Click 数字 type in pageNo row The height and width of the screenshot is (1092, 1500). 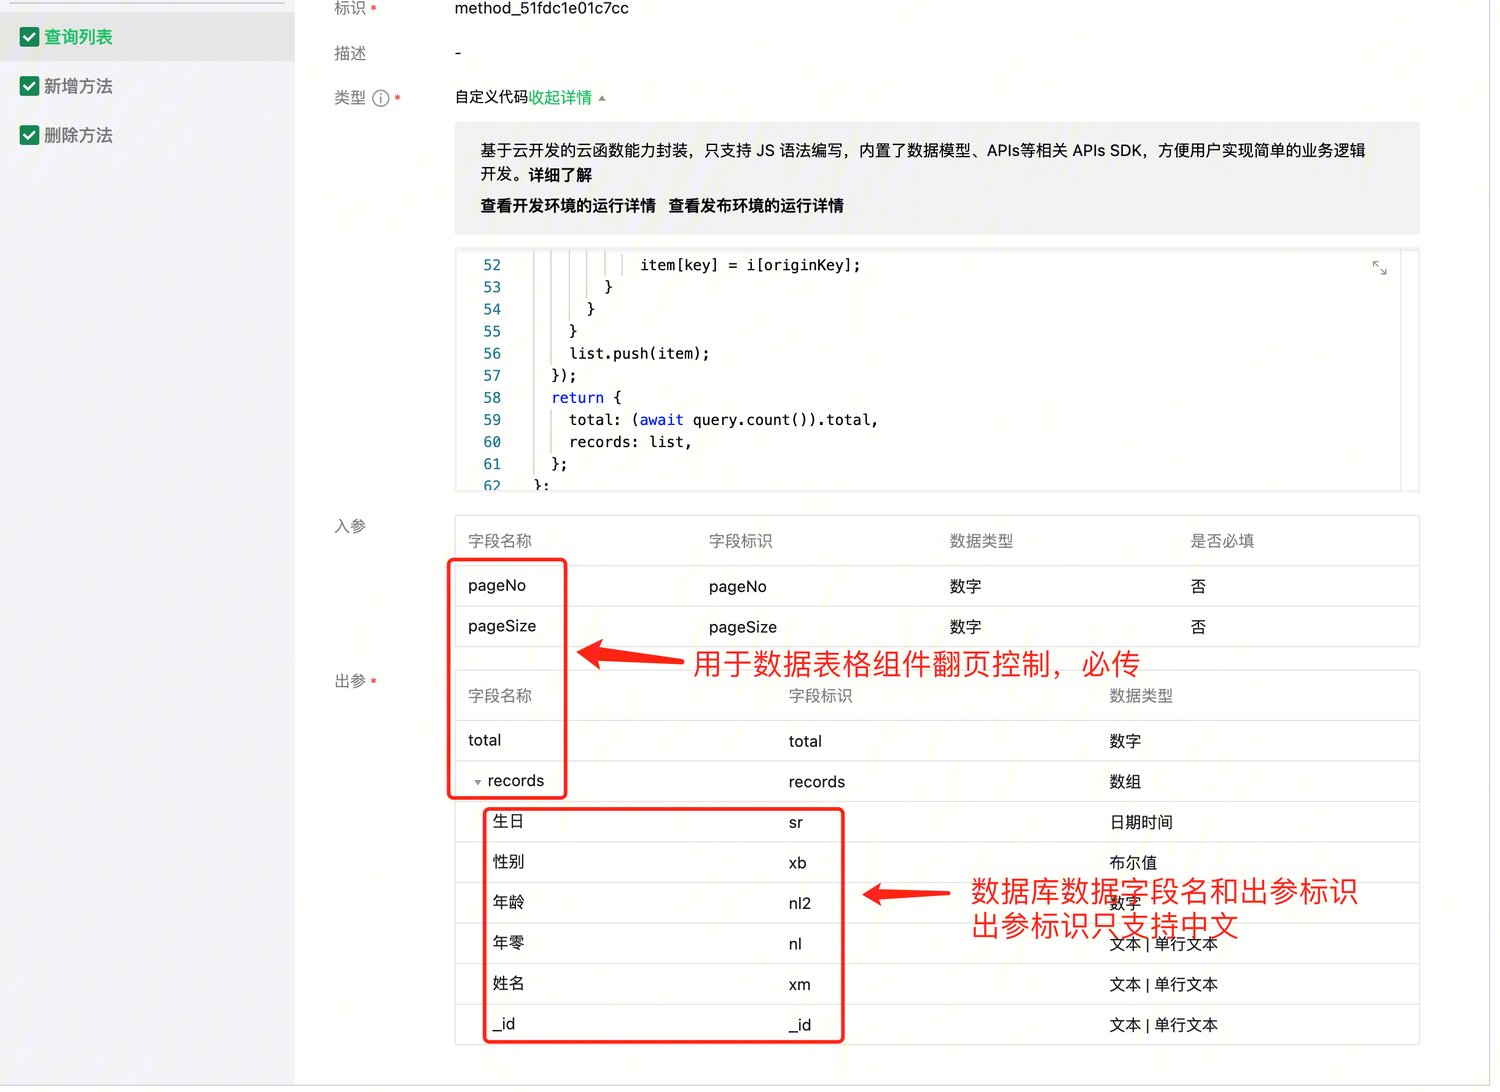coord(965,586)
